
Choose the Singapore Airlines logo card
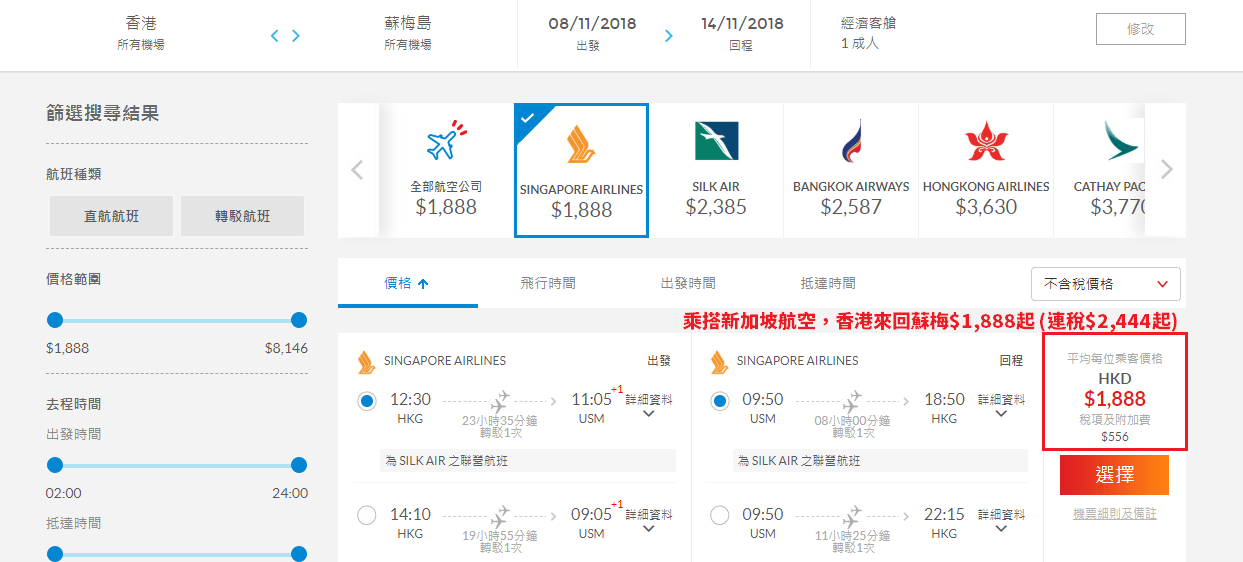[581, 171]
